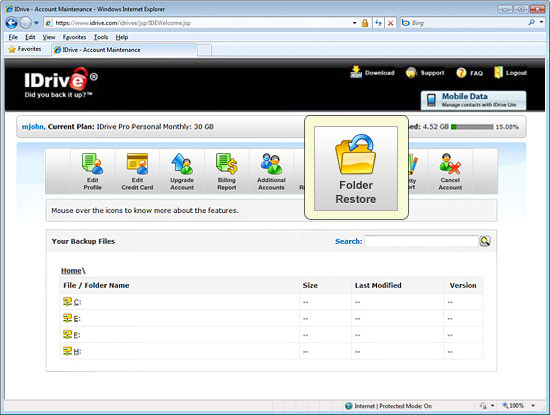Open the Favorites menu

74,37
